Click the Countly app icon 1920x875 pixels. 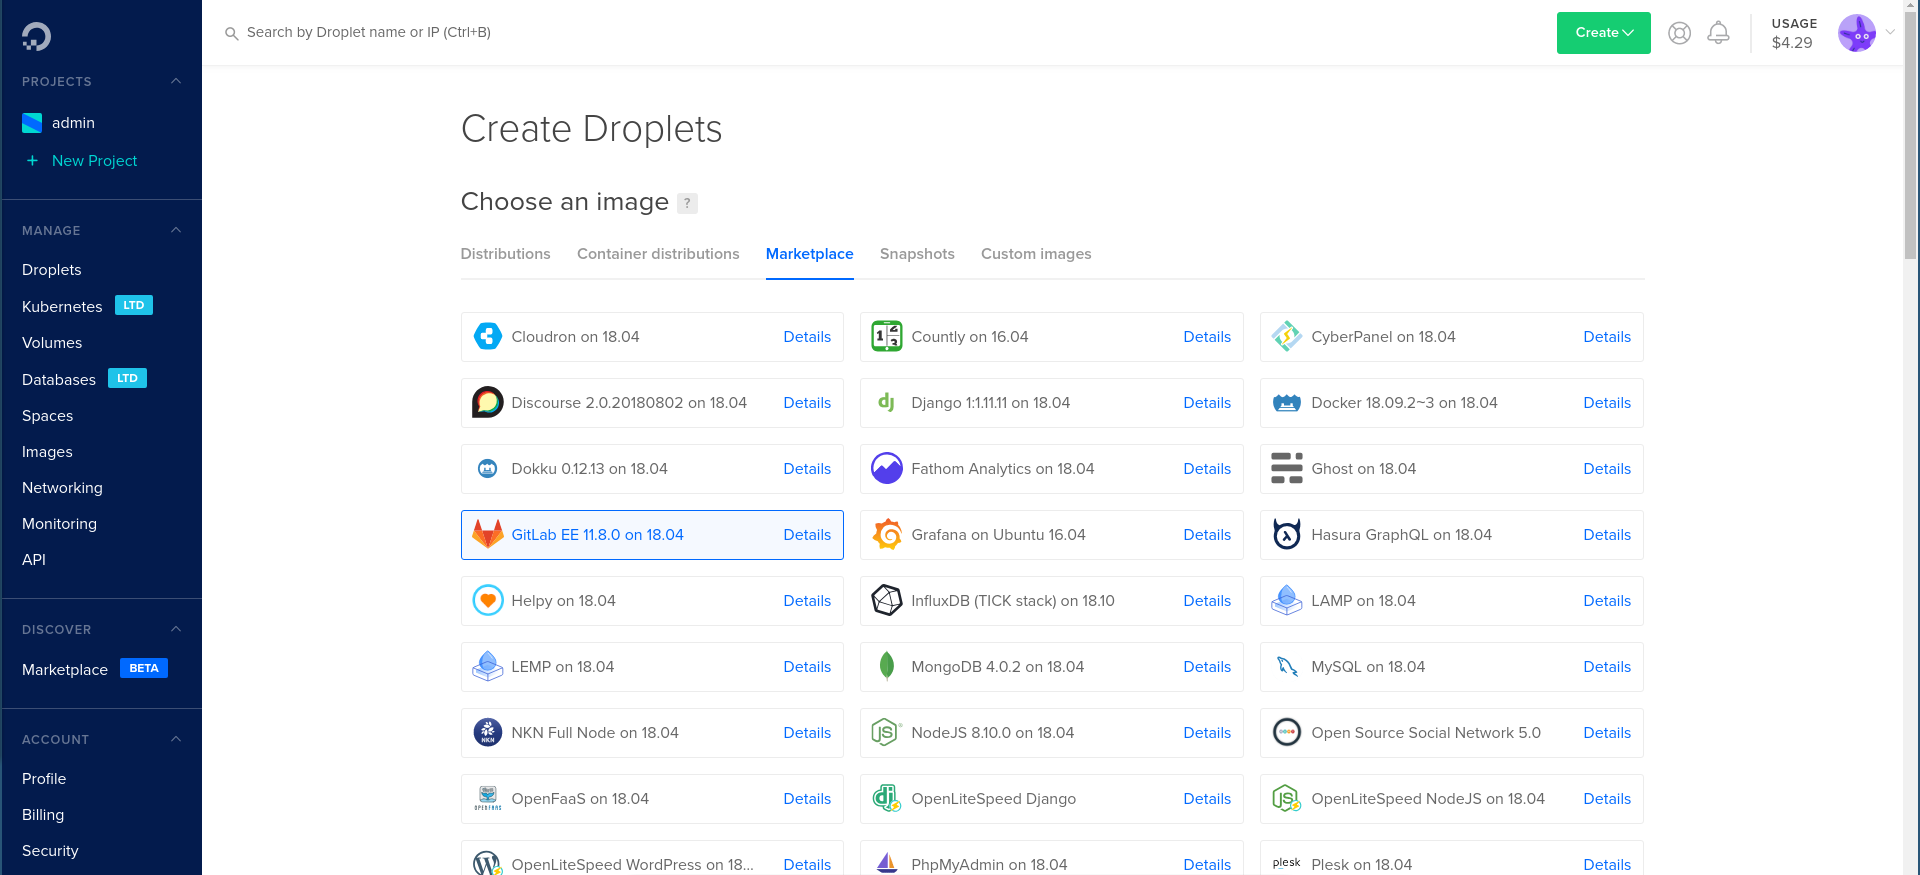pos(887,337)
